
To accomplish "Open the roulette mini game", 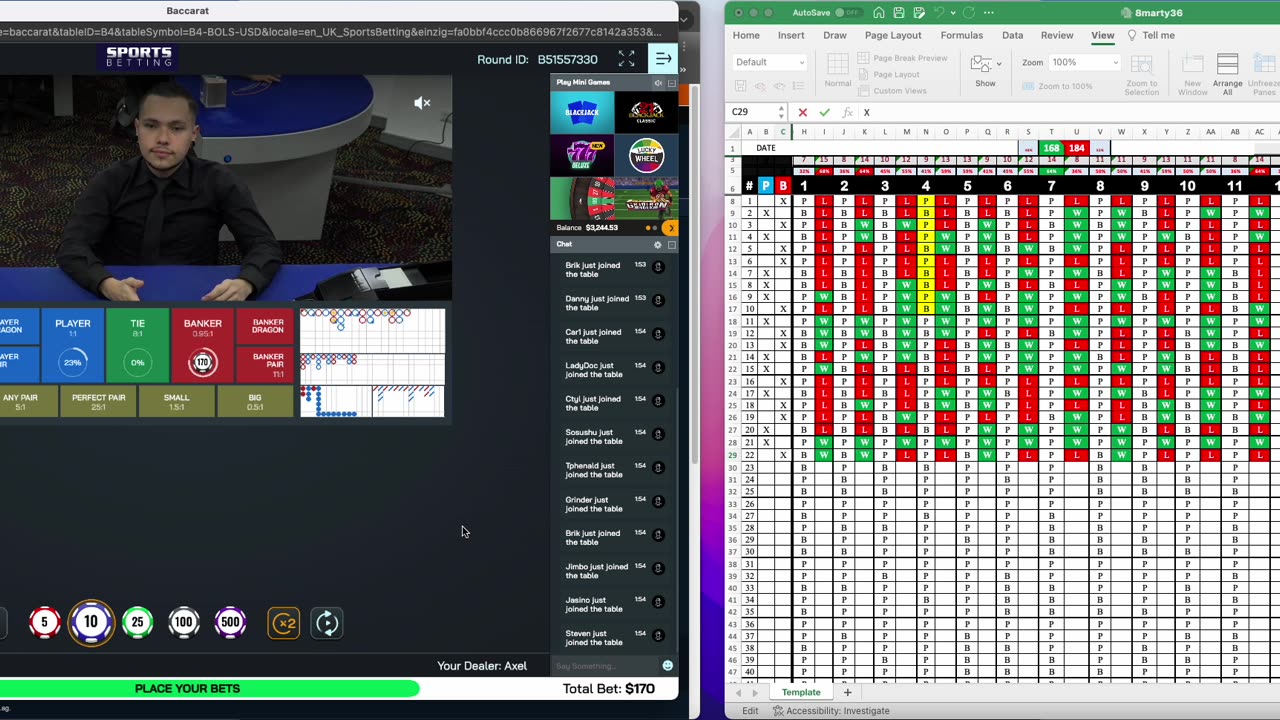I will 582,198.
